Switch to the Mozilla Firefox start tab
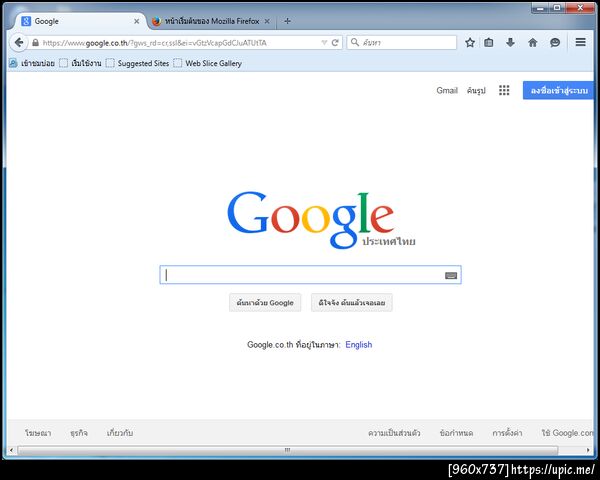This screenshot has height=480, width=600. click(x=211, y=21)
